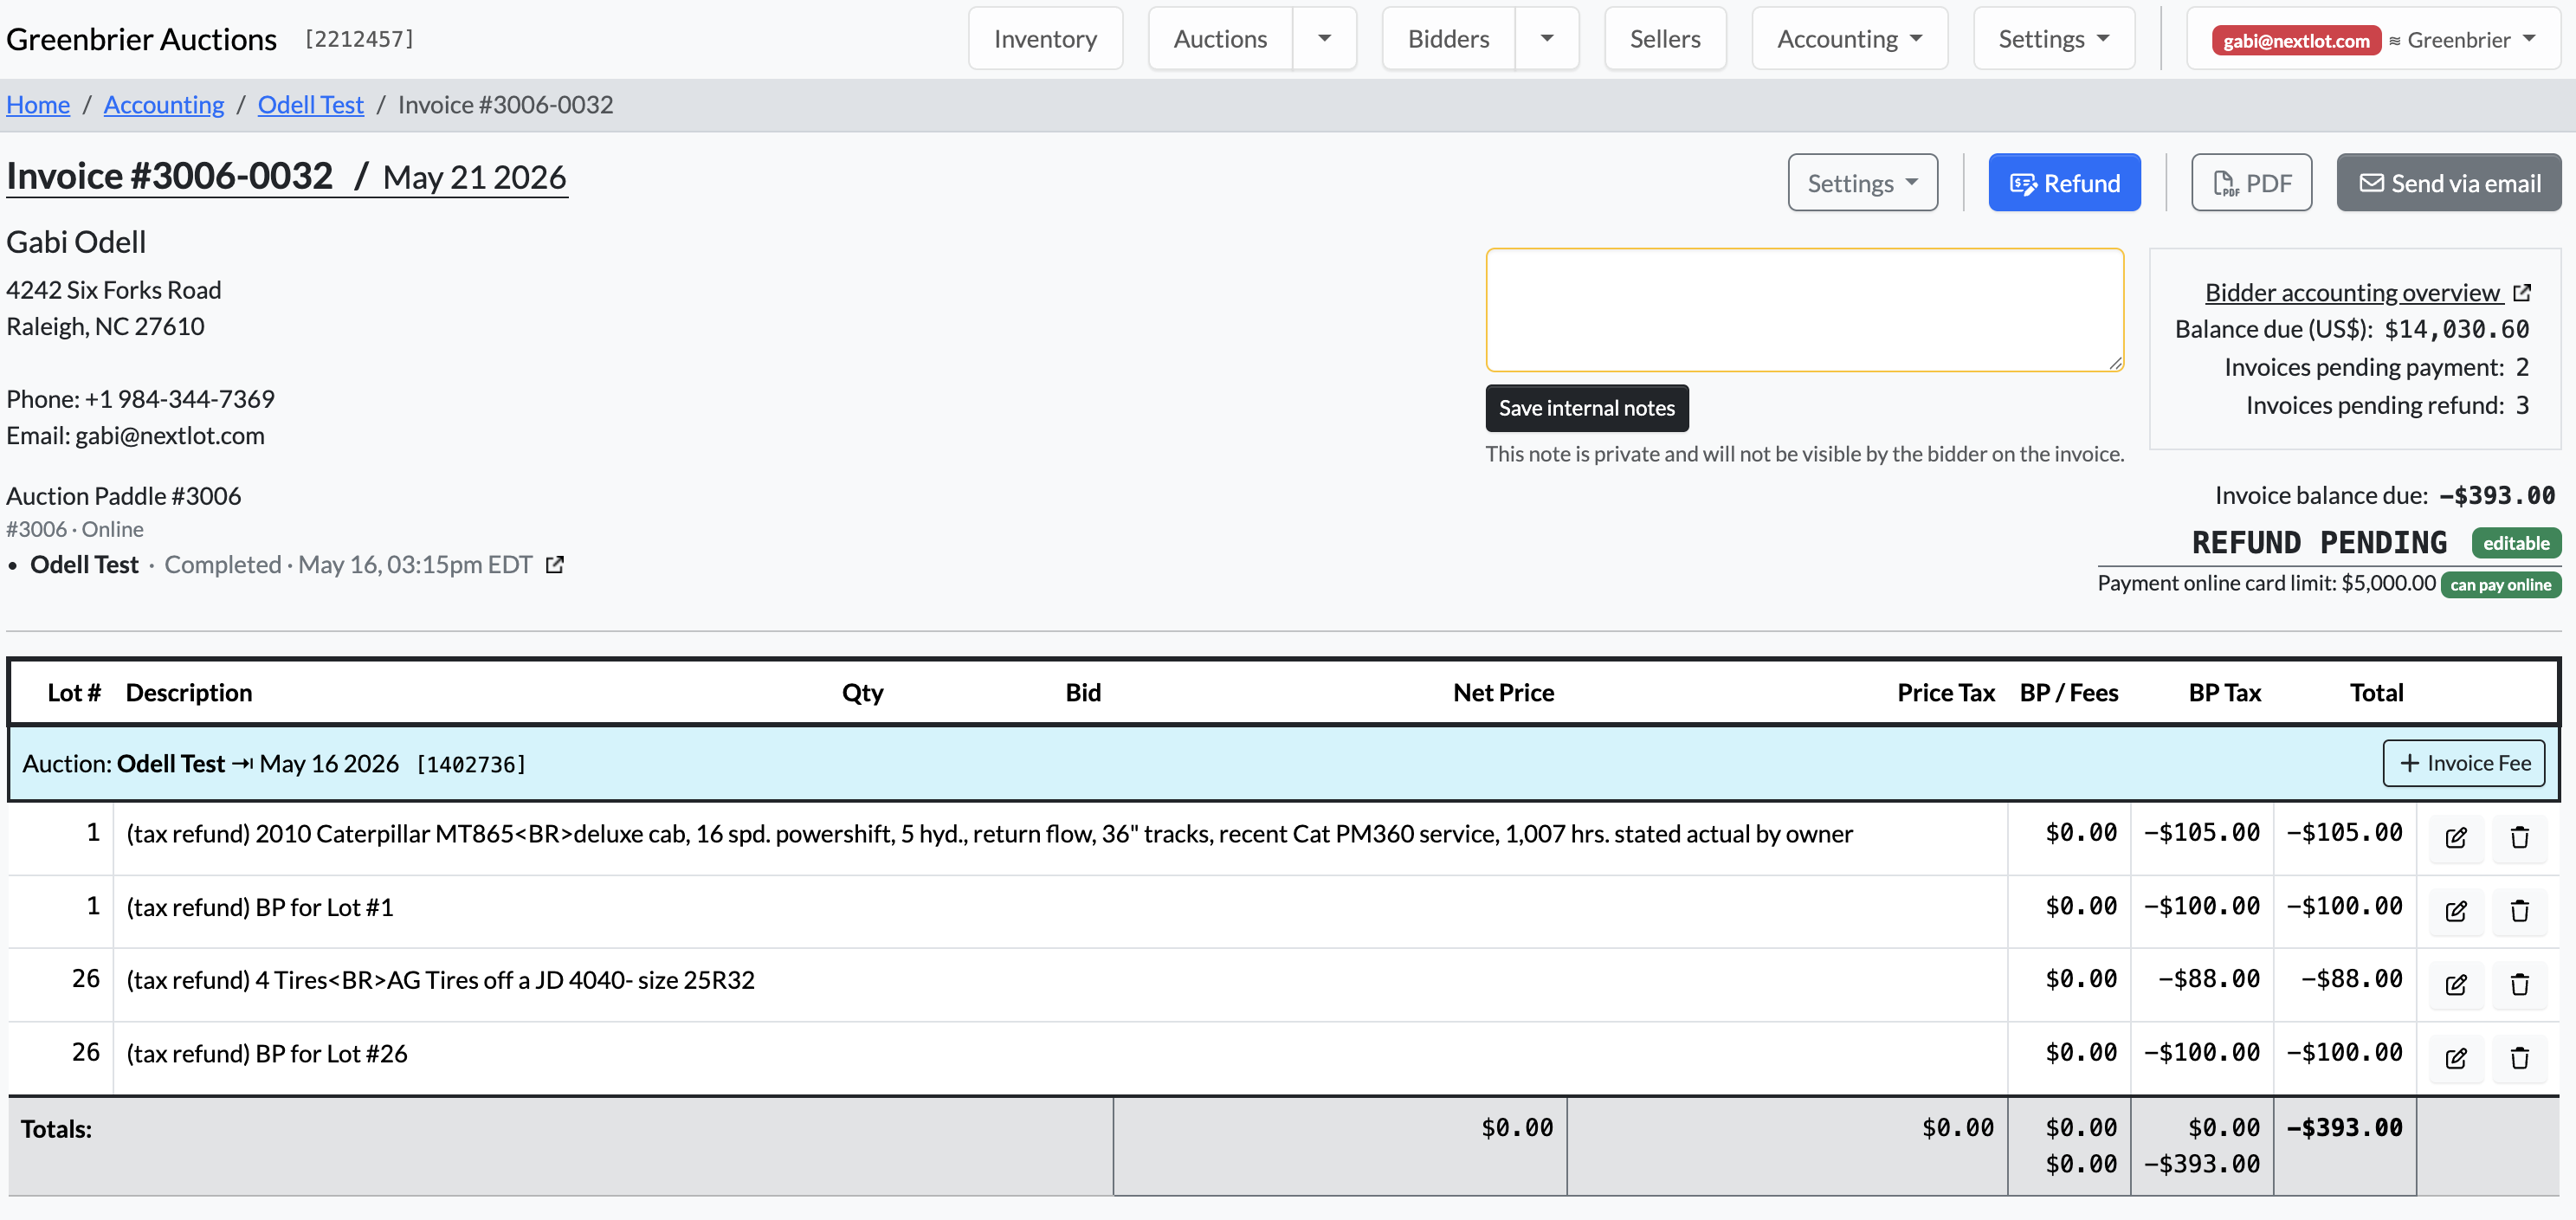Click email gabi@nextlot.com in contact details
Image resolution: width=2576 pixels, height=1220 pixels.
pos(170,436)
